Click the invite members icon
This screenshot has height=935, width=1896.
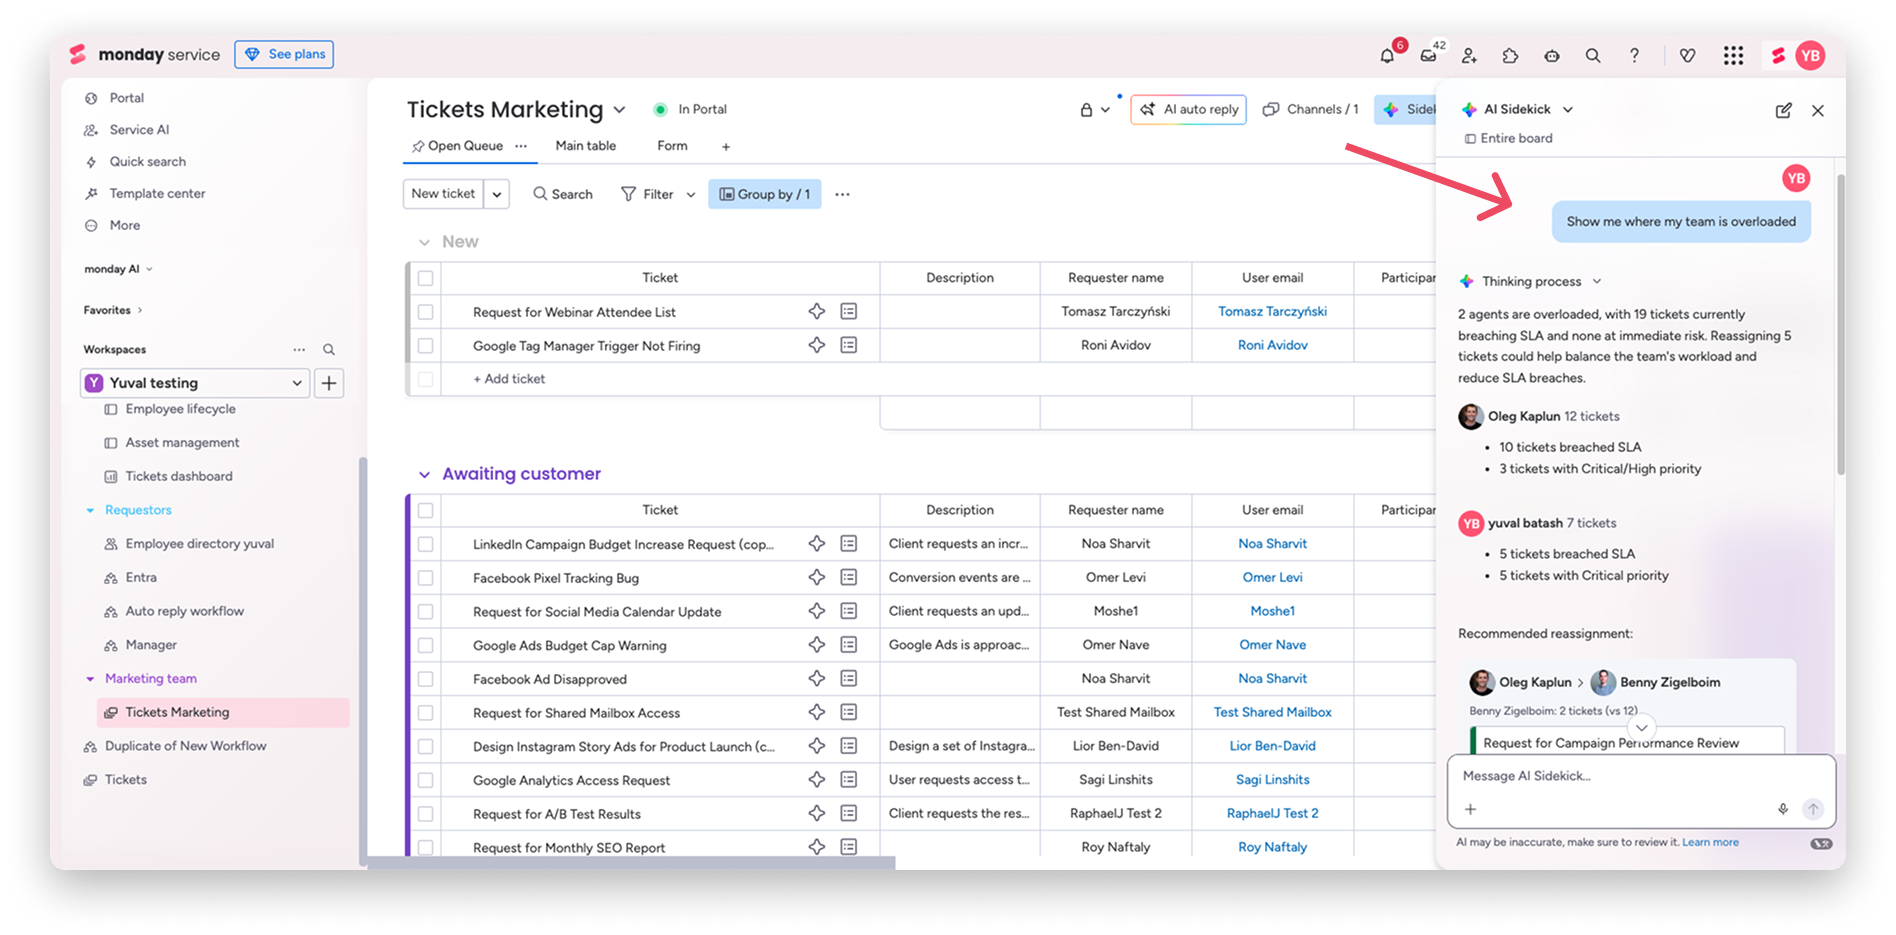1469,56
